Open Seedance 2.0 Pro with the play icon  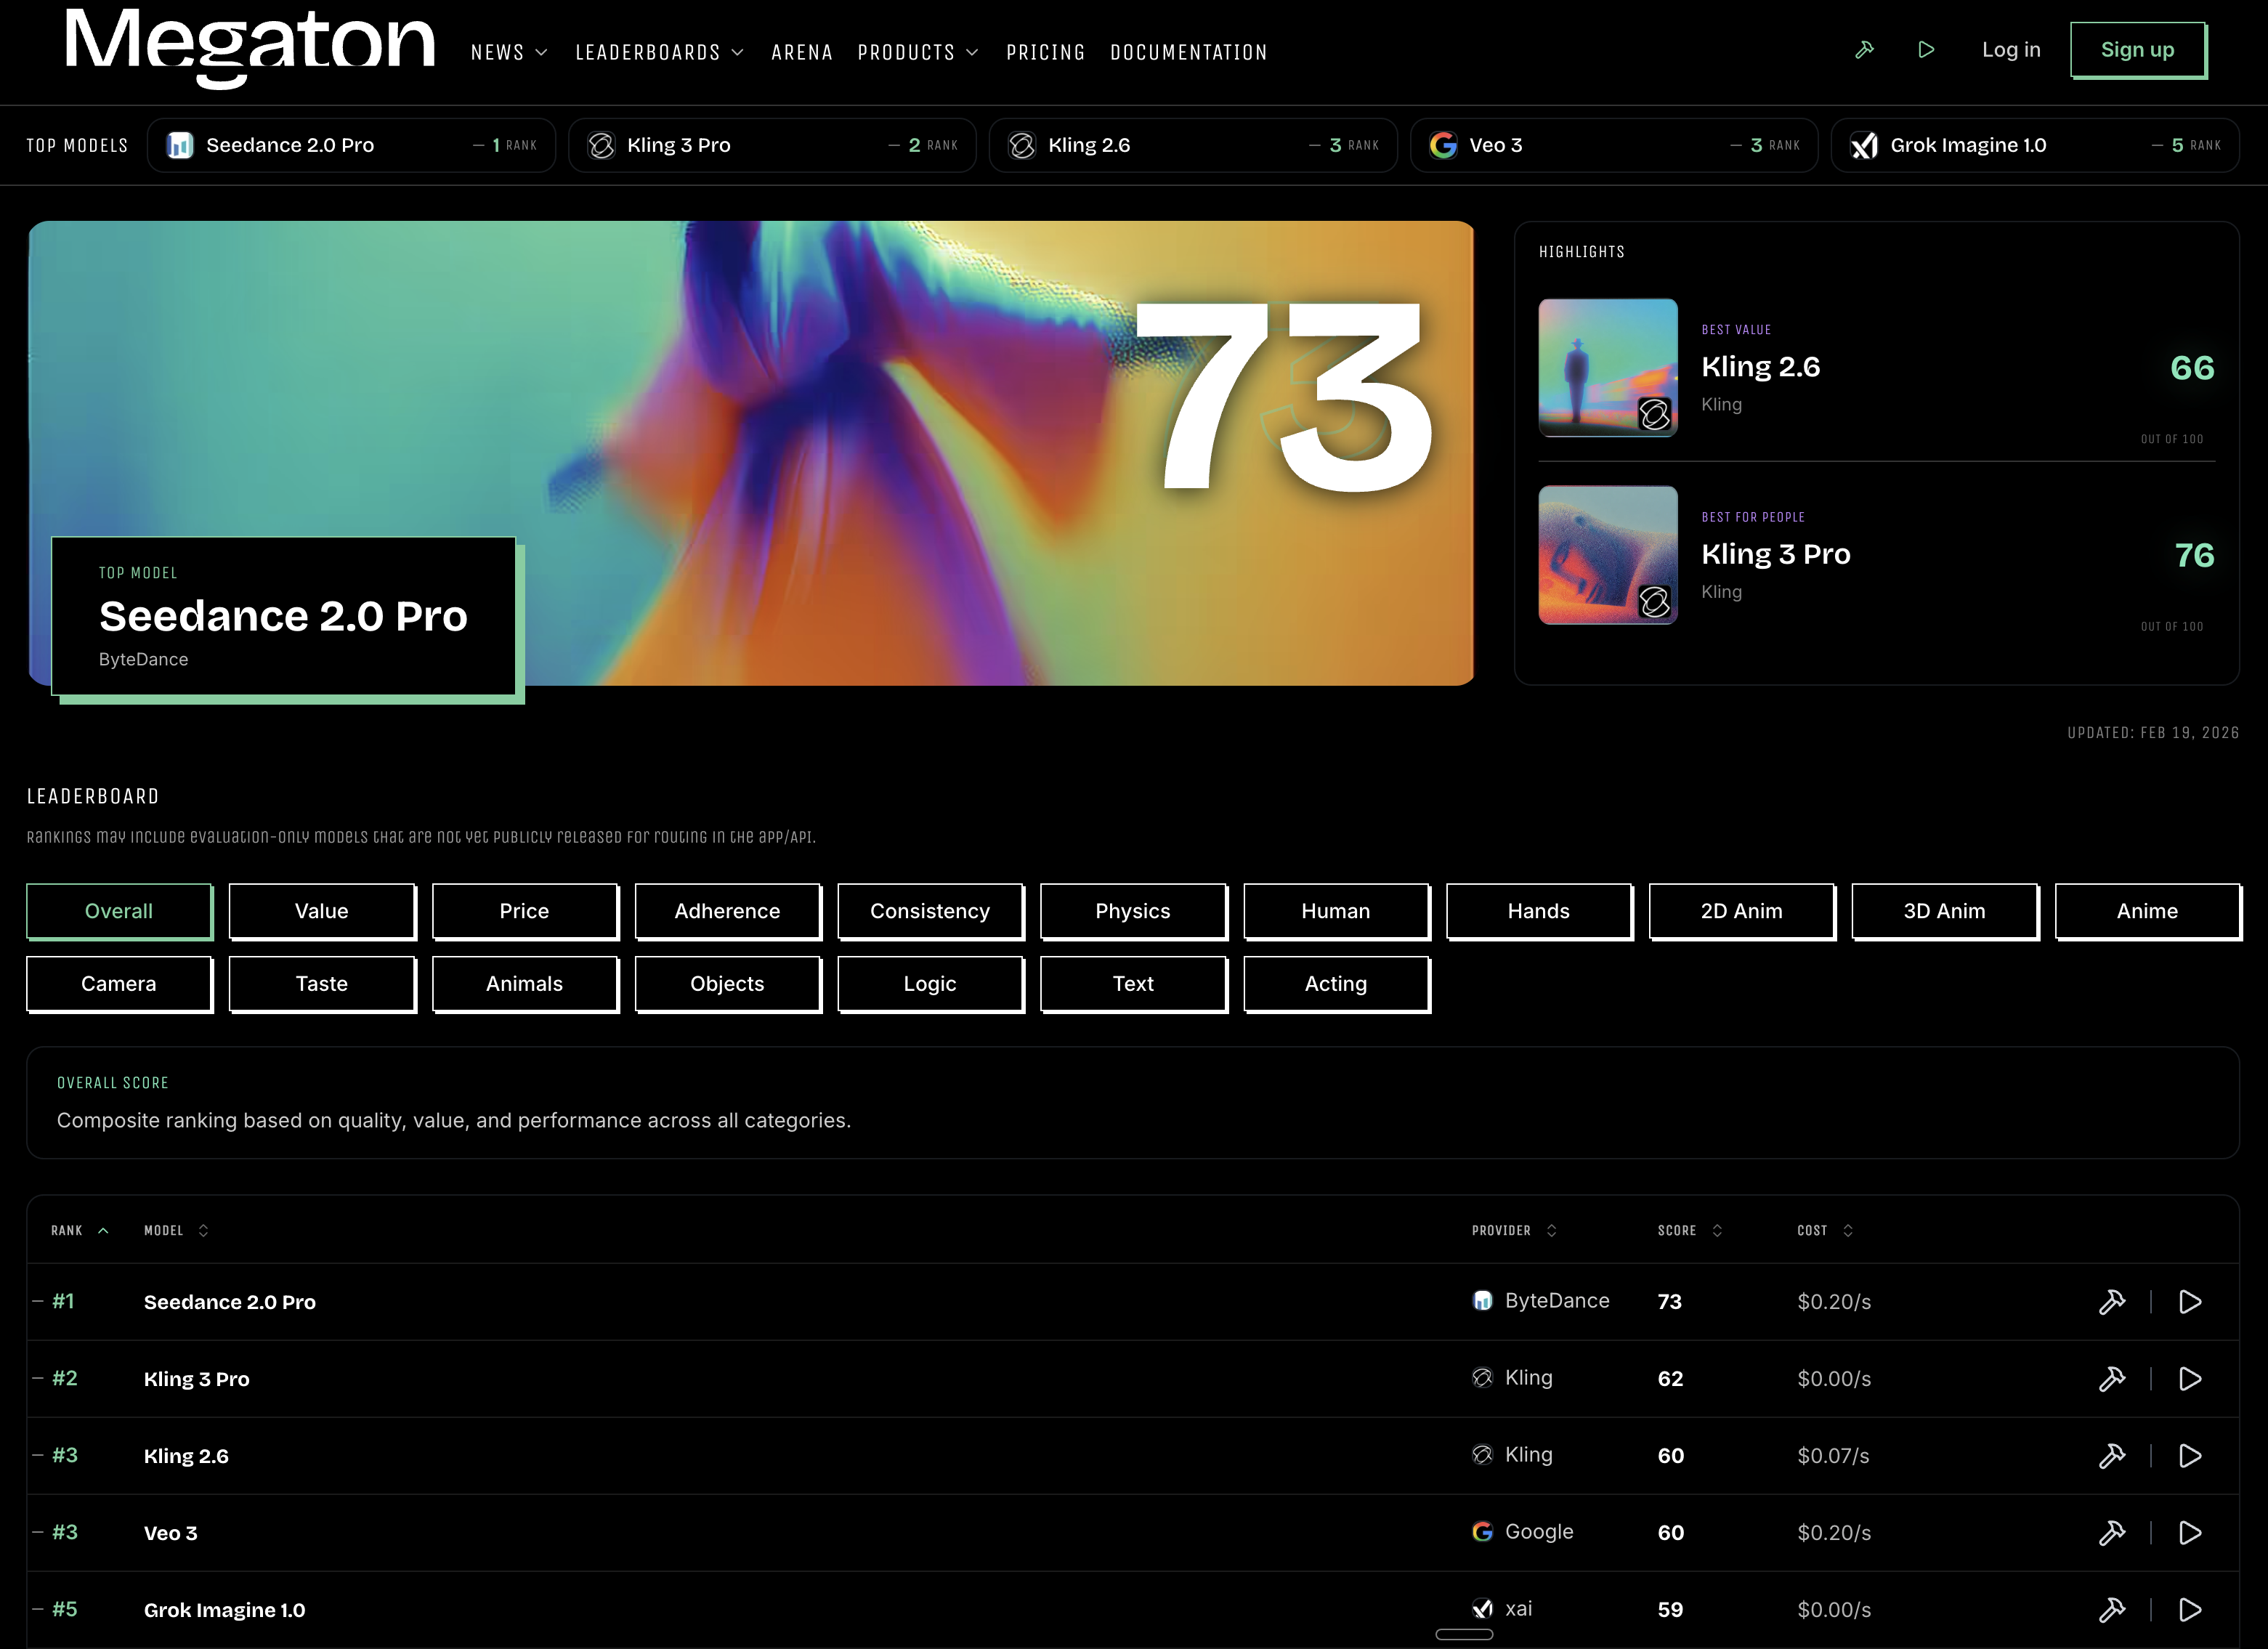2190,1301
